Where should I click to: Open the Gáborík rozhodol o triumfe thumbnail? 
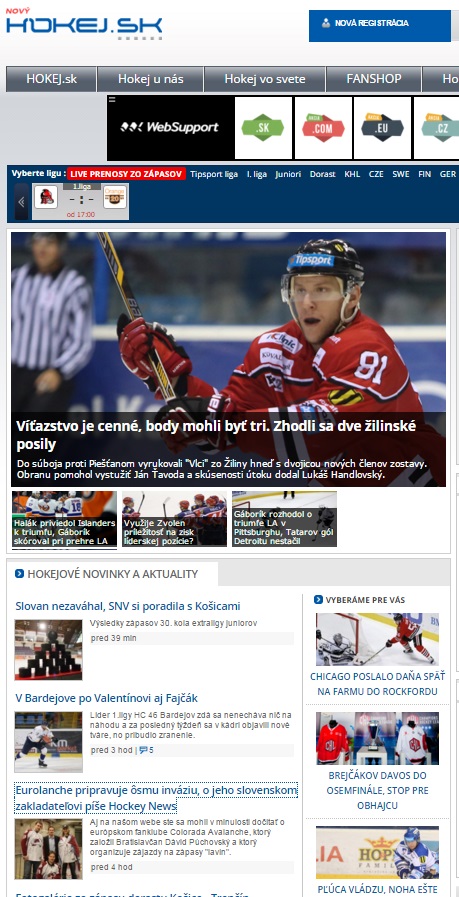tap(284, 519)
